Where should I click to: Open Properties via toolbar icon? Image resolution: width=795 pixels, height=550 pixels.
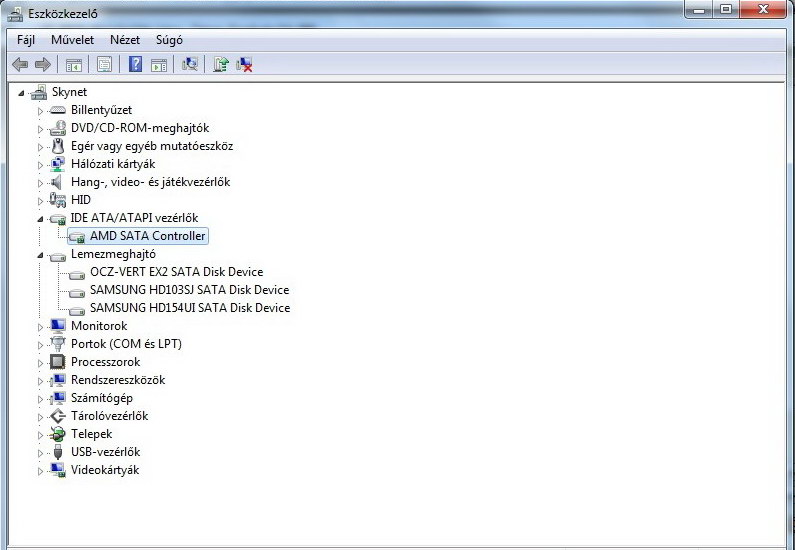click(x=104, y=64)
